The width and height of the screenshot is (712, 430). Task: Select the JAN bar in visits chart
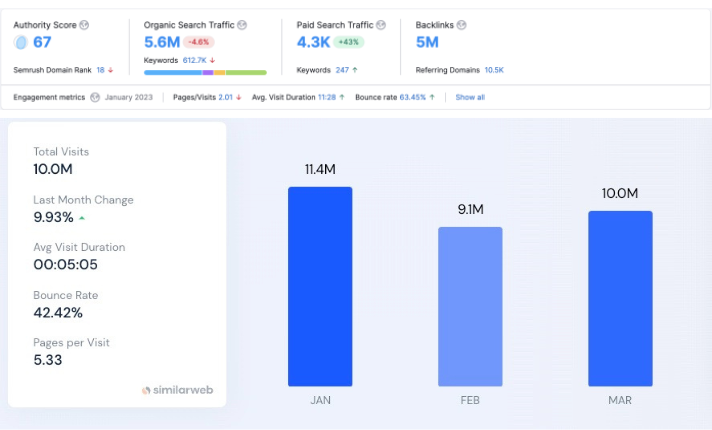tap(320, 287)
